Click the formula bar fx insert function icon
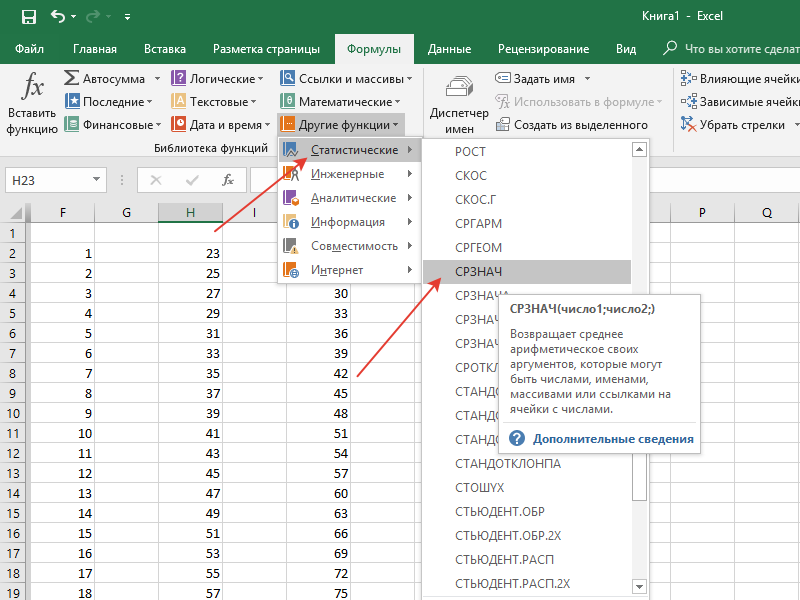Viewport: 800px width, 600px height. coord(228,180)
